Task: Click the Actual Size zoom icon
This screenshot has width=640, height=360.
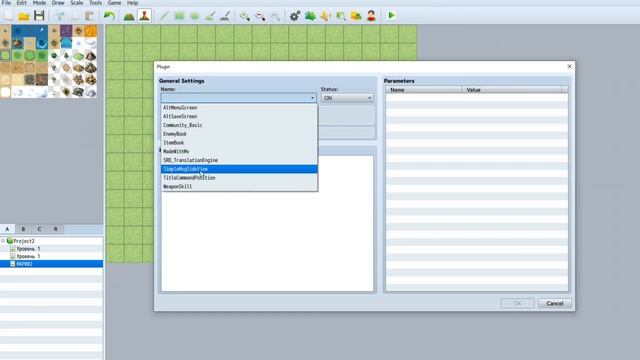Action: 276,16
